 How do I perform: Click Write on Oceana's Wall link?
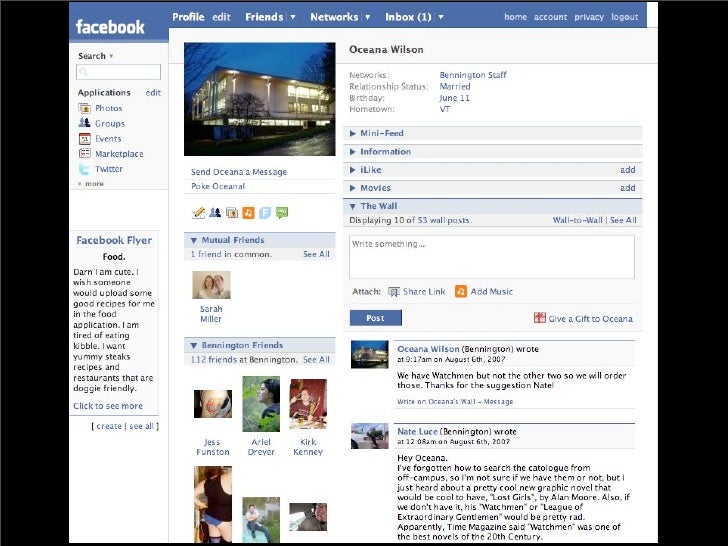[436, 402]
